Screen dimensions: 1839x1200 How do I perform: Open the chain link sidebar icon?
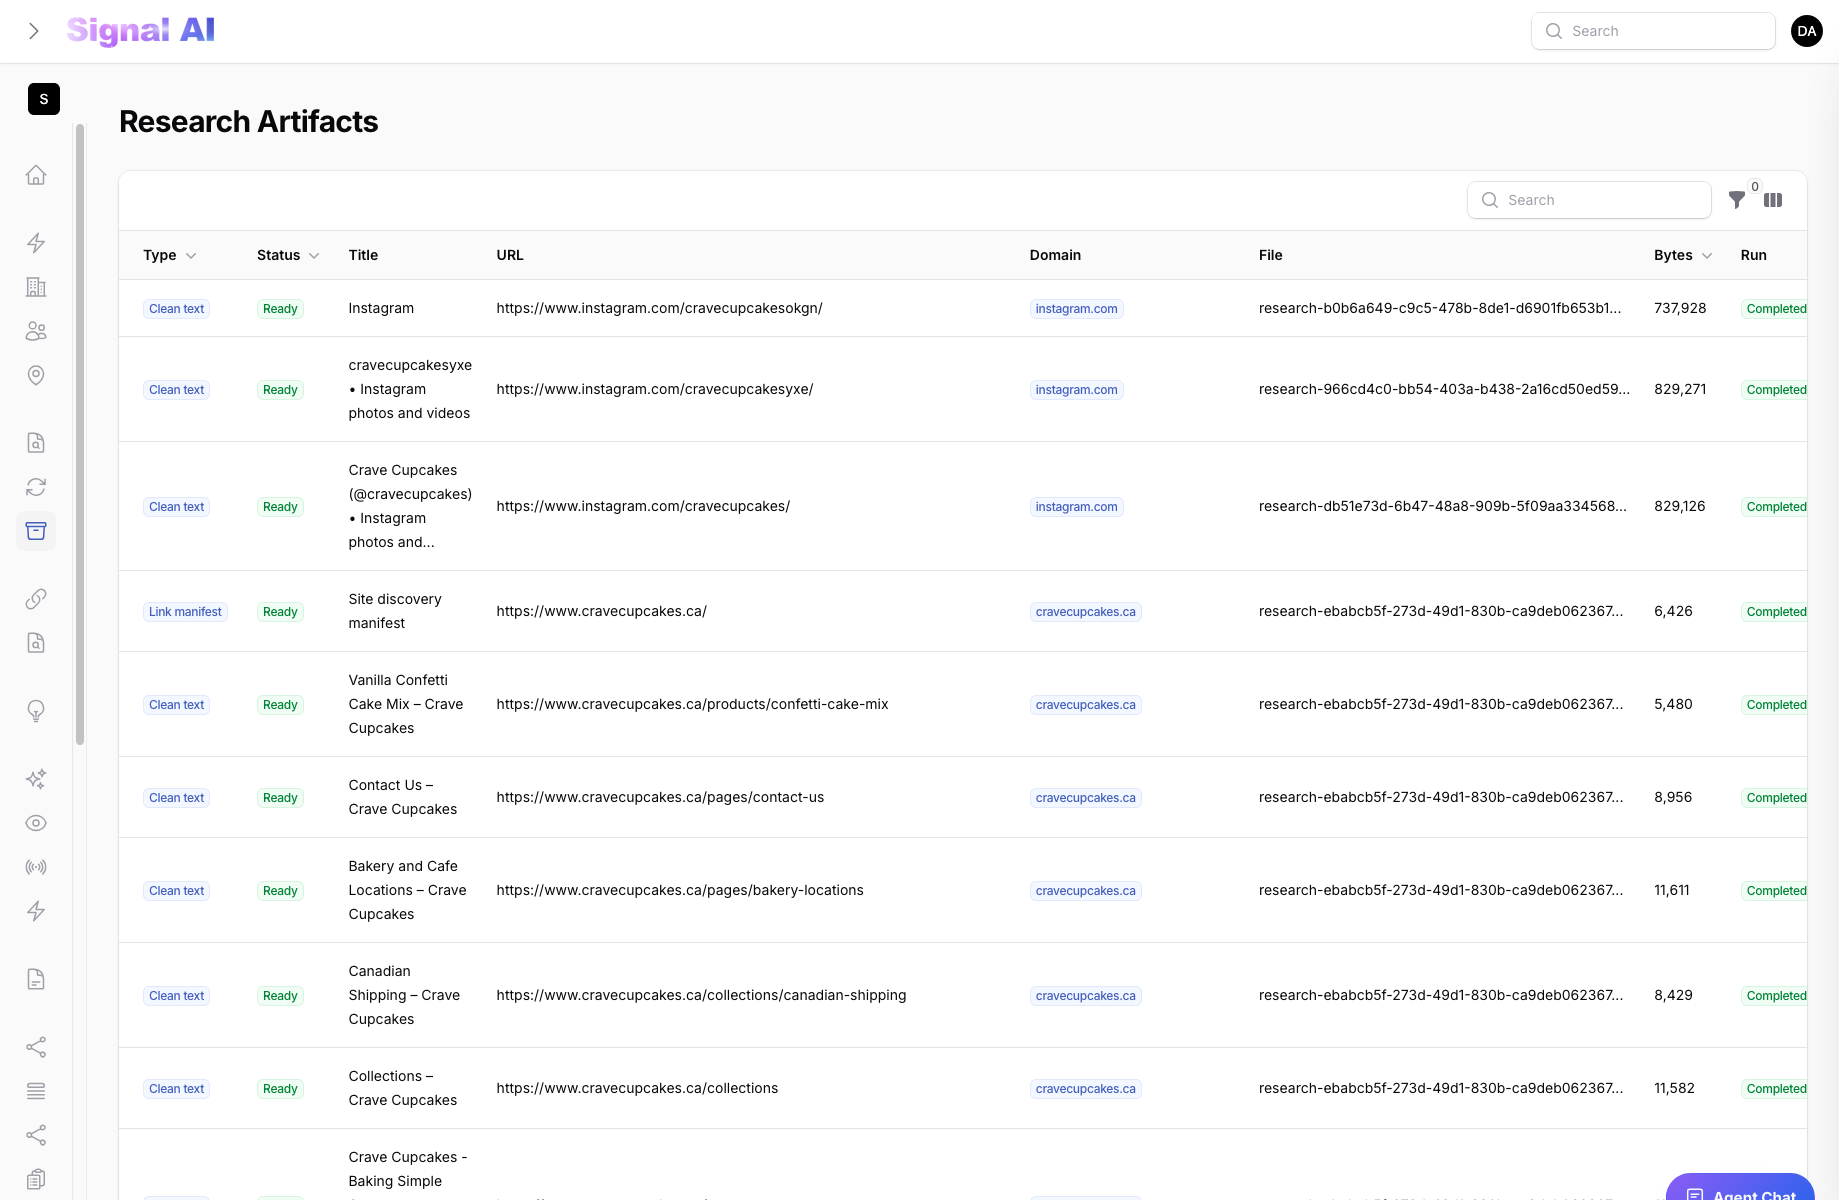point(36,599)
